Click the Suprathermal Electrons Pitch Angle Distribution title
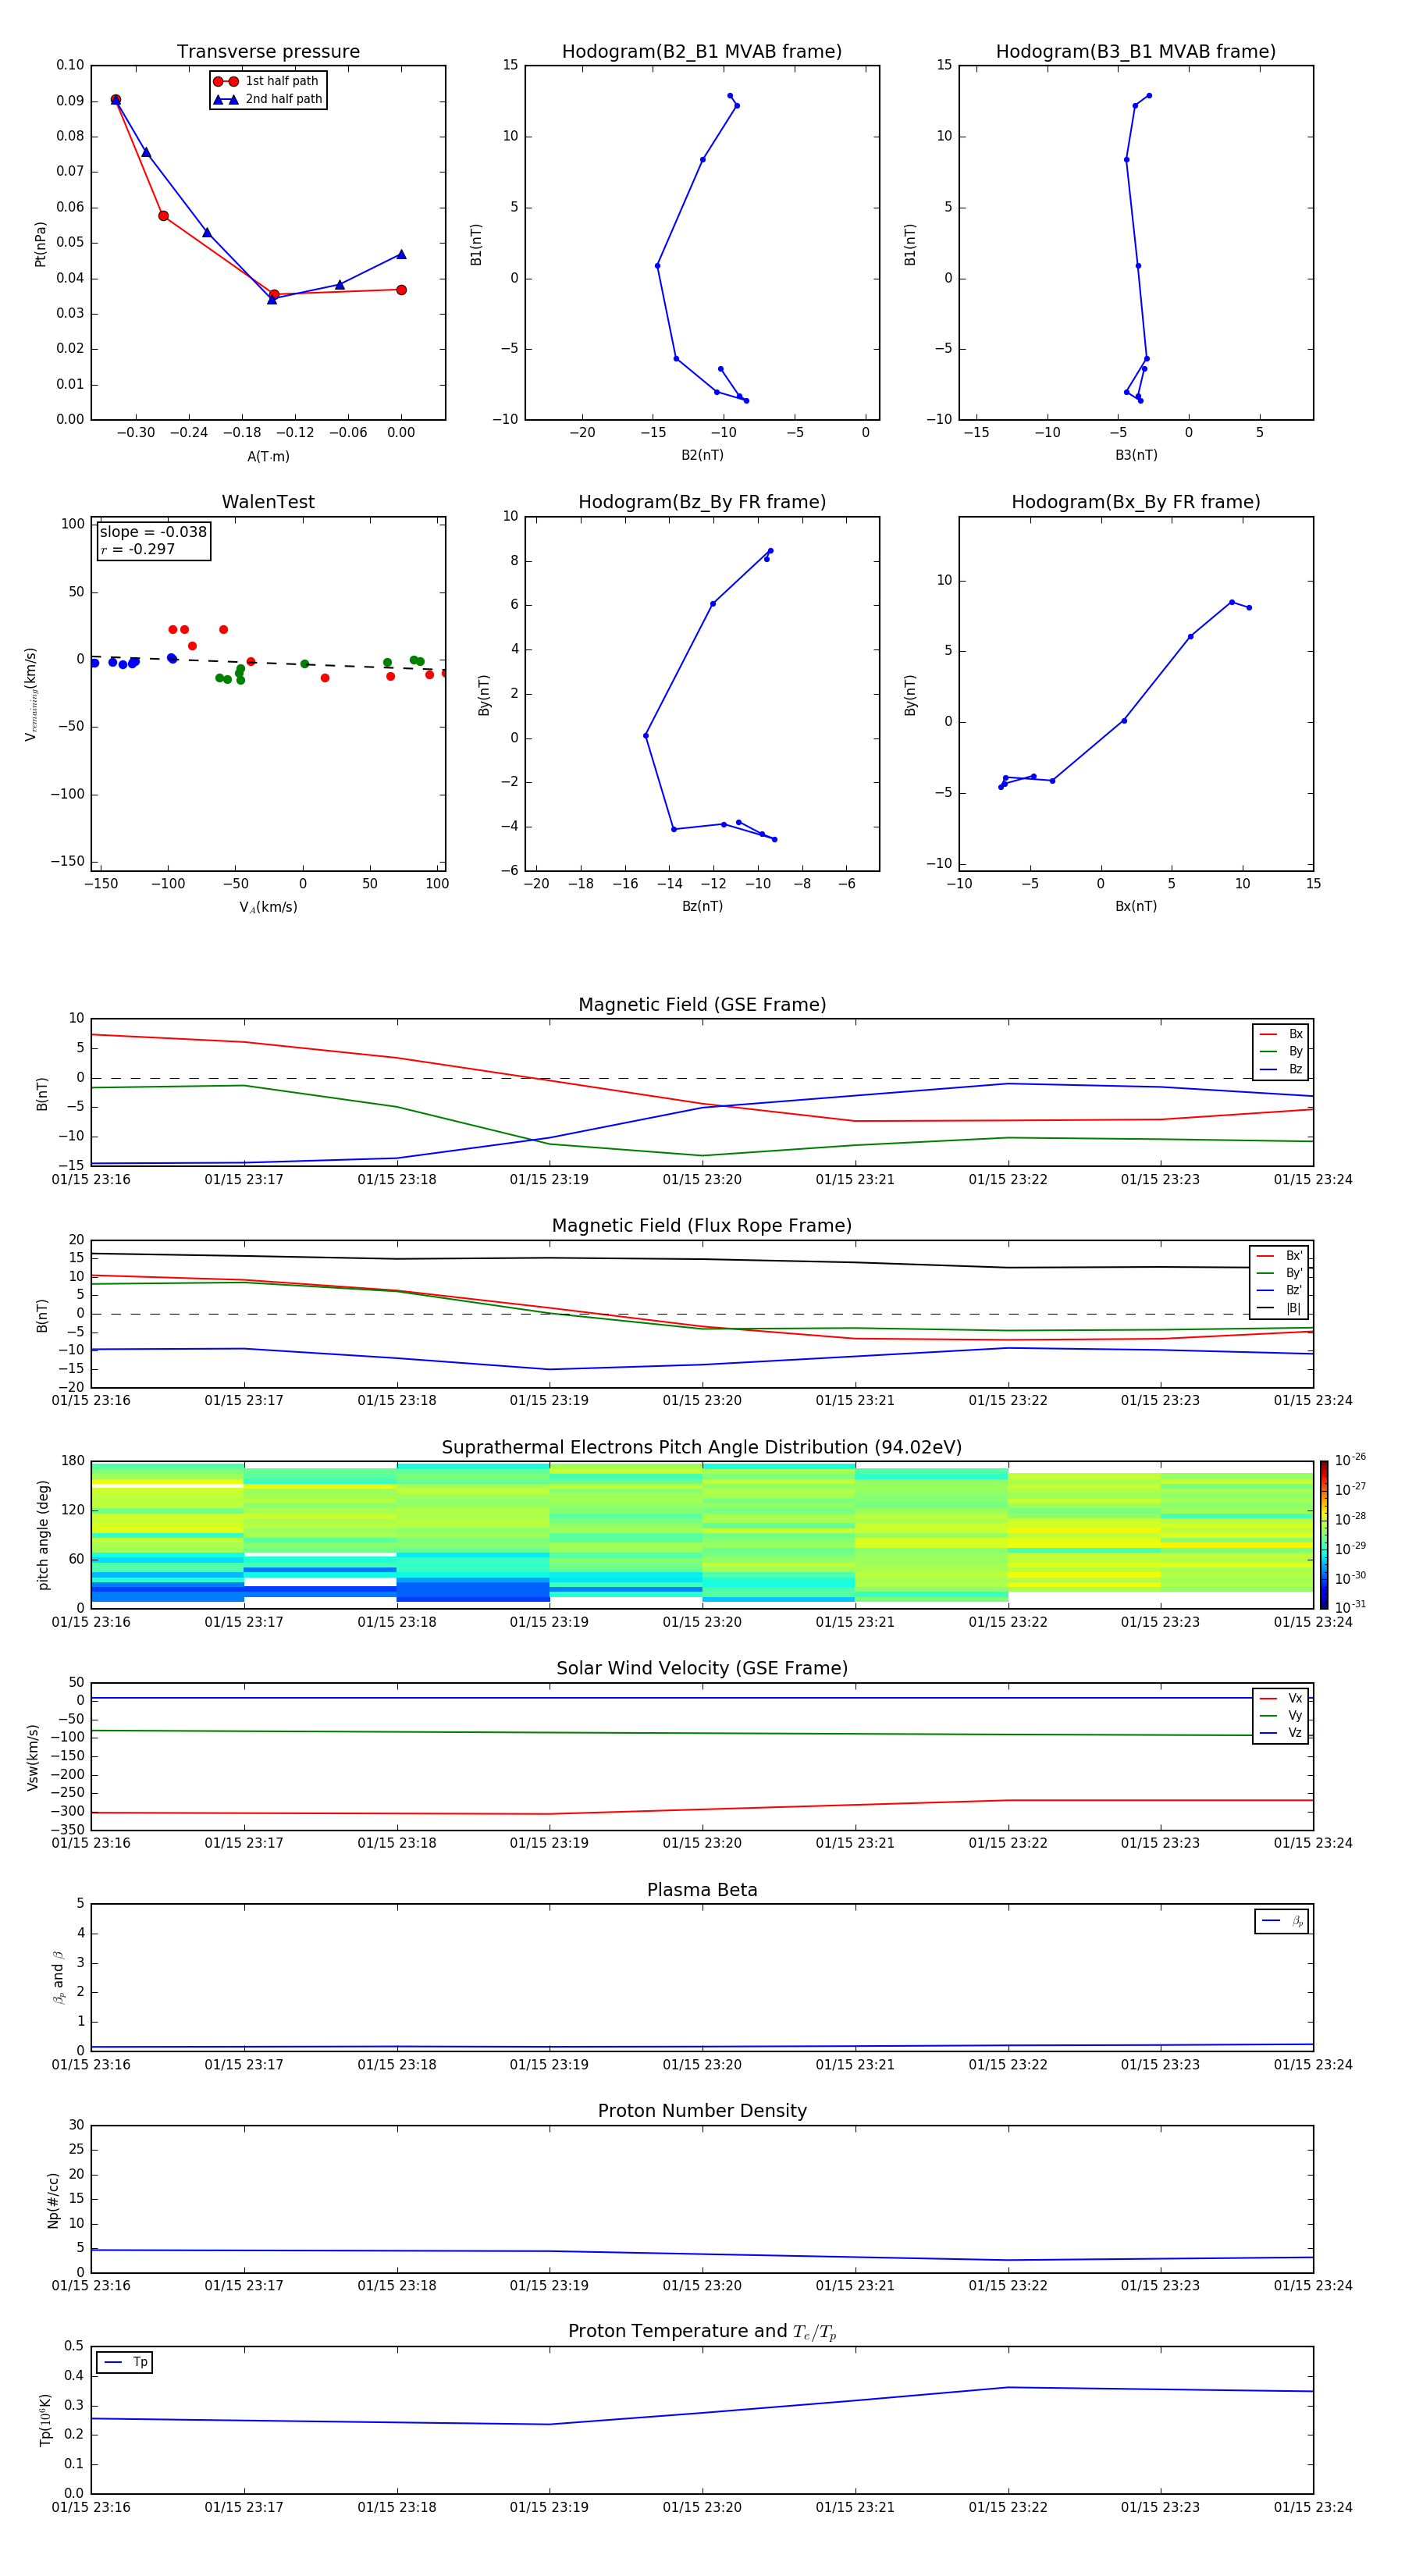1405x2576 pixels. tap(702, 1448)
